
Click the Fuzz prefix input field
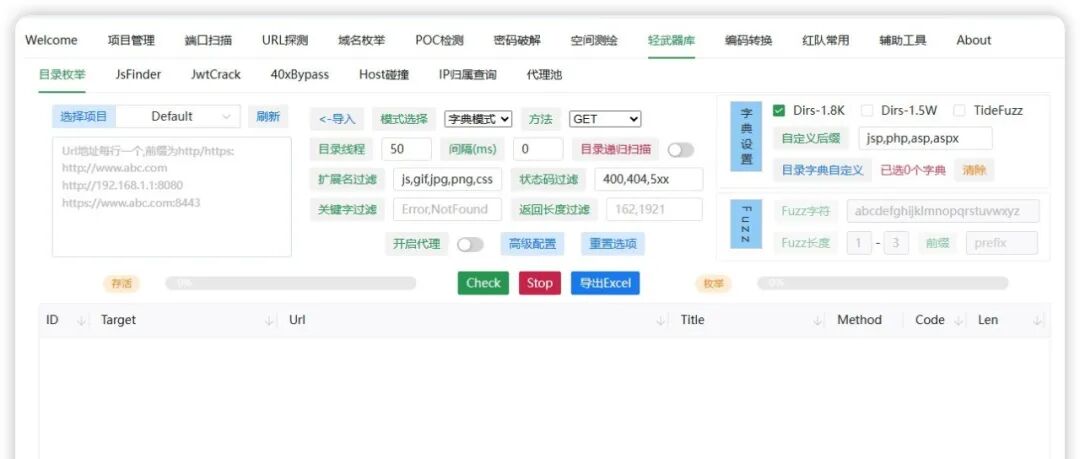(1001, 243)
